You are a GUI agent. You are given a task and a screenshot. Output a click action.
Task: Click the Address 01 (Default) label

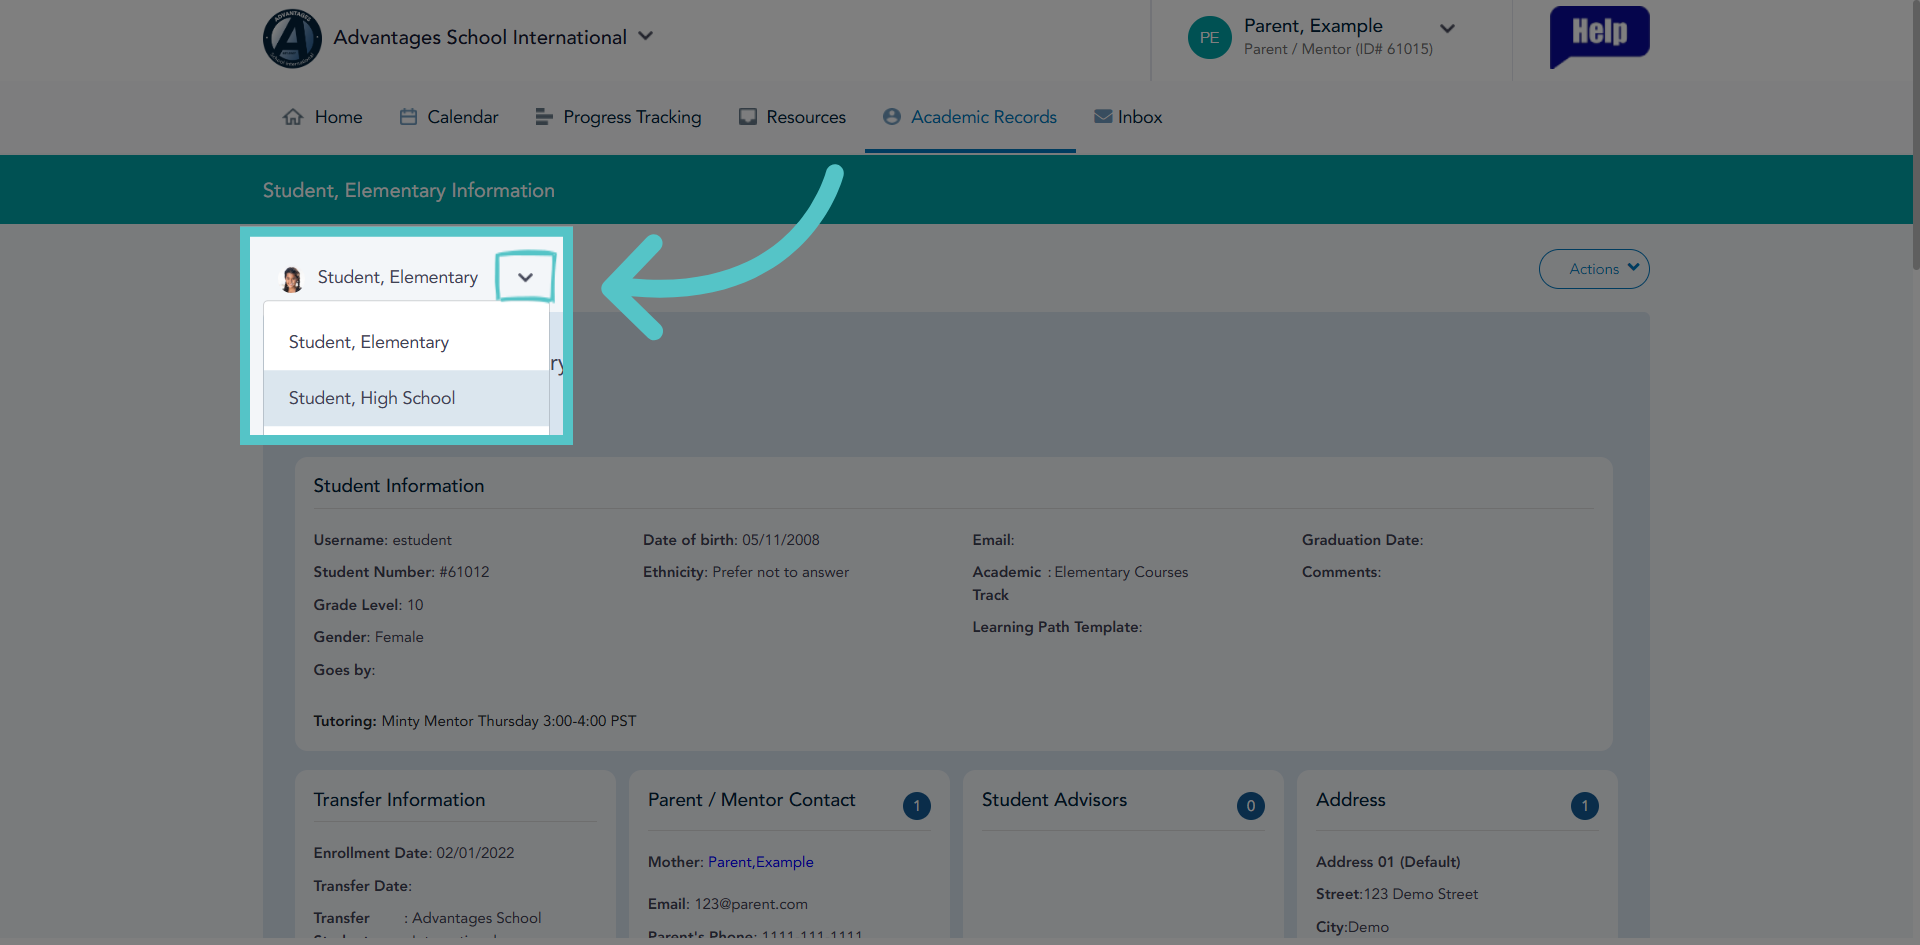pos(1388,862)
